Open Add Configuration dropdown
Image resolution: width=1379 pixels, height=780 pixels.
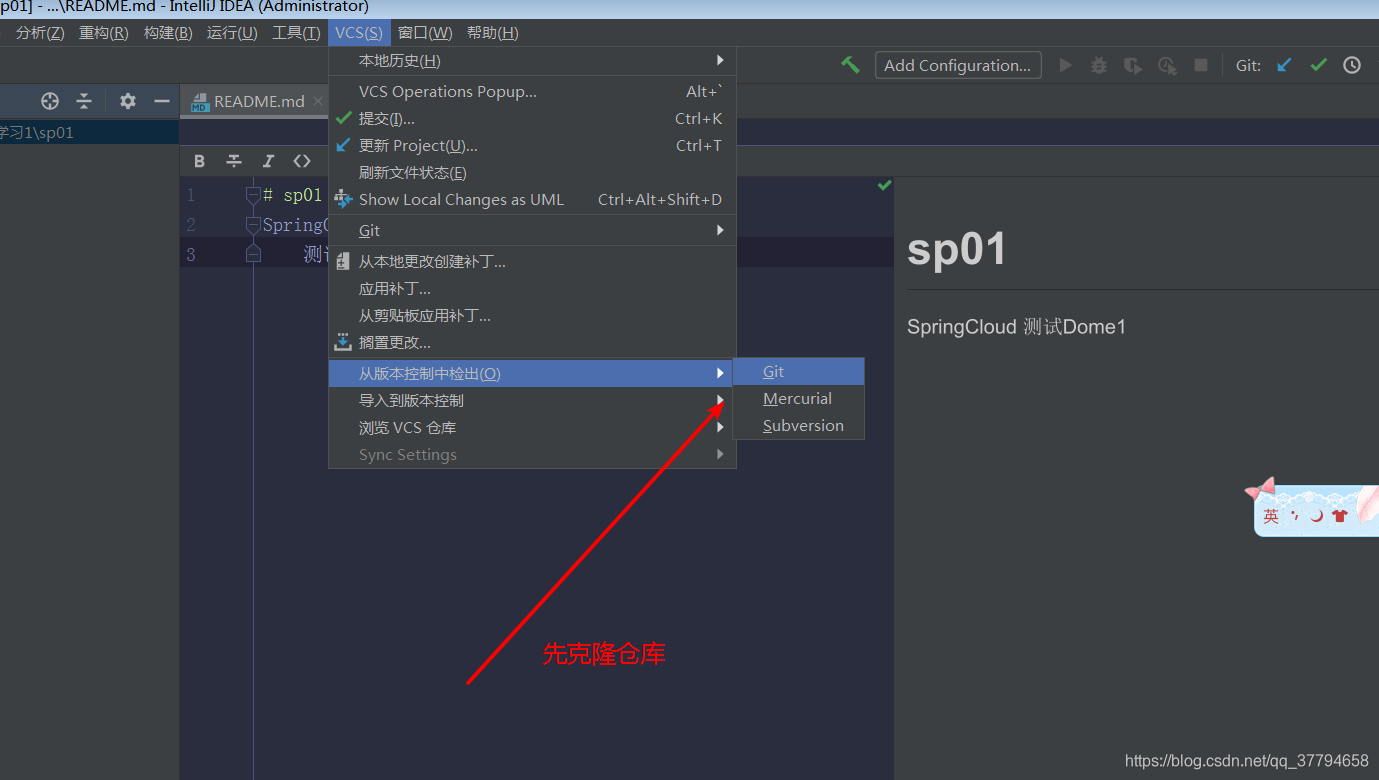pyautogui.click(x=958, y=65)
